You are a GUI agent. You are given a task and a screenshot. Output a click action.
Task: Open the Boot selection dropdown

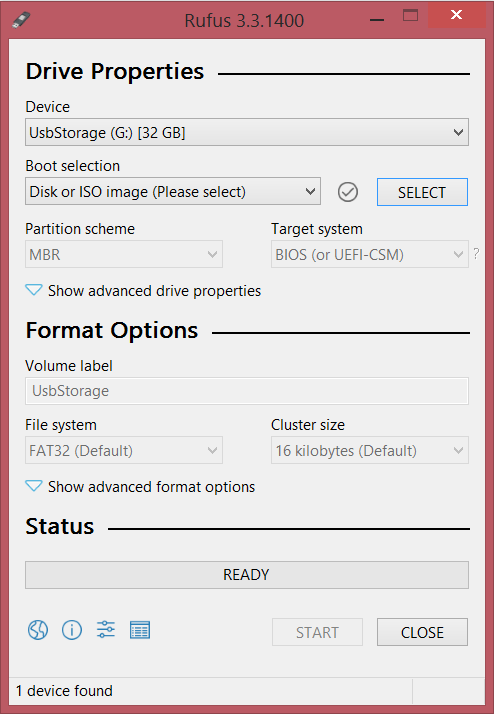pyautogui.click(x=173, y=192)
